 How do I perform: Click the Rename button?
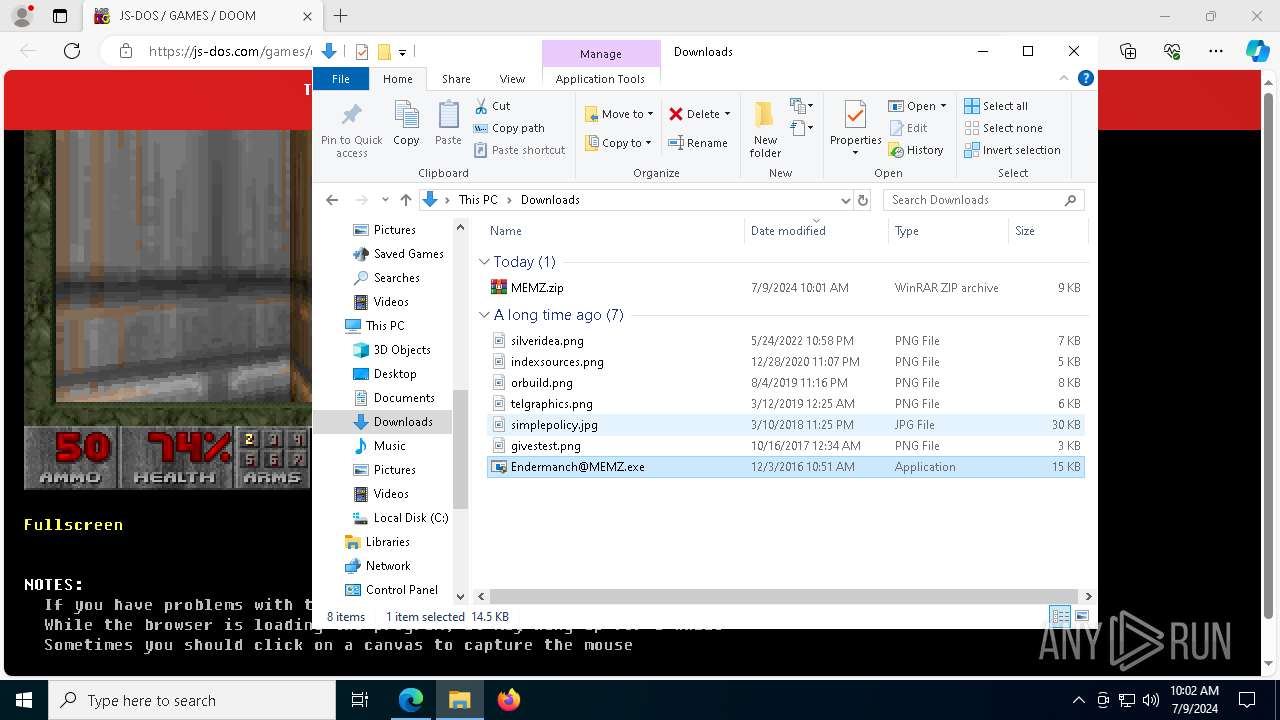click(698, 143)
